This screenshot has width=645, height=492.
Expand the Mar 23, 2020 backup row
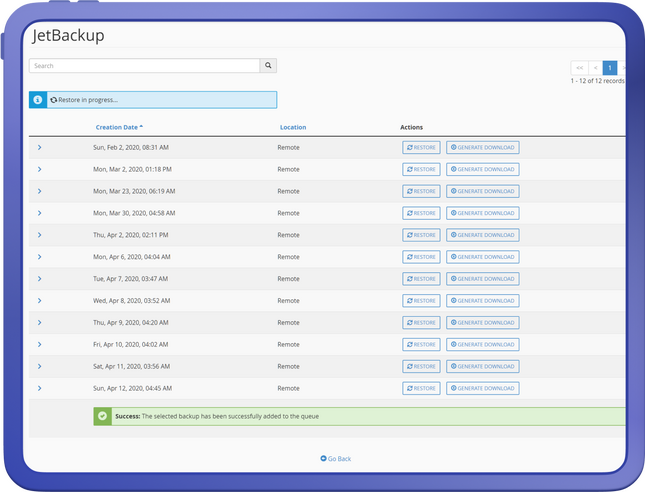coord(39,191)
